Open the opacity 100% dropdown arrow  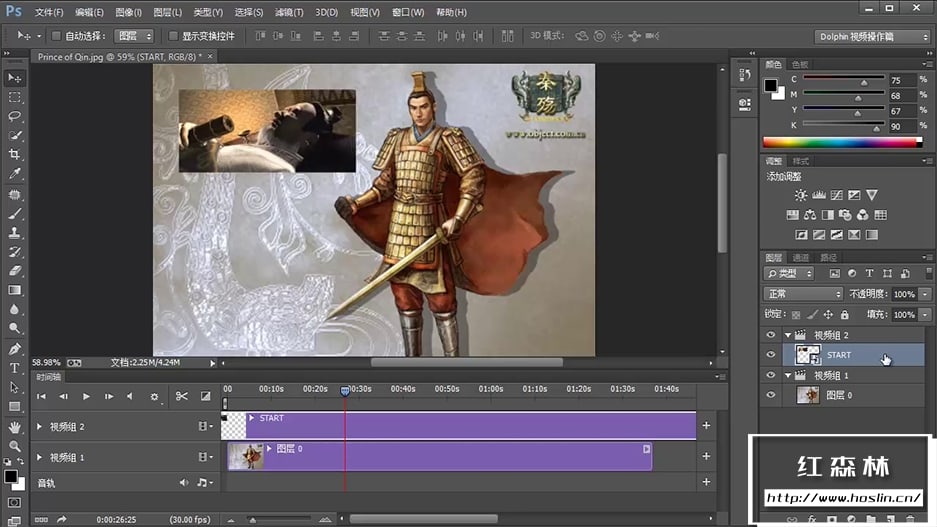[925, 294]
